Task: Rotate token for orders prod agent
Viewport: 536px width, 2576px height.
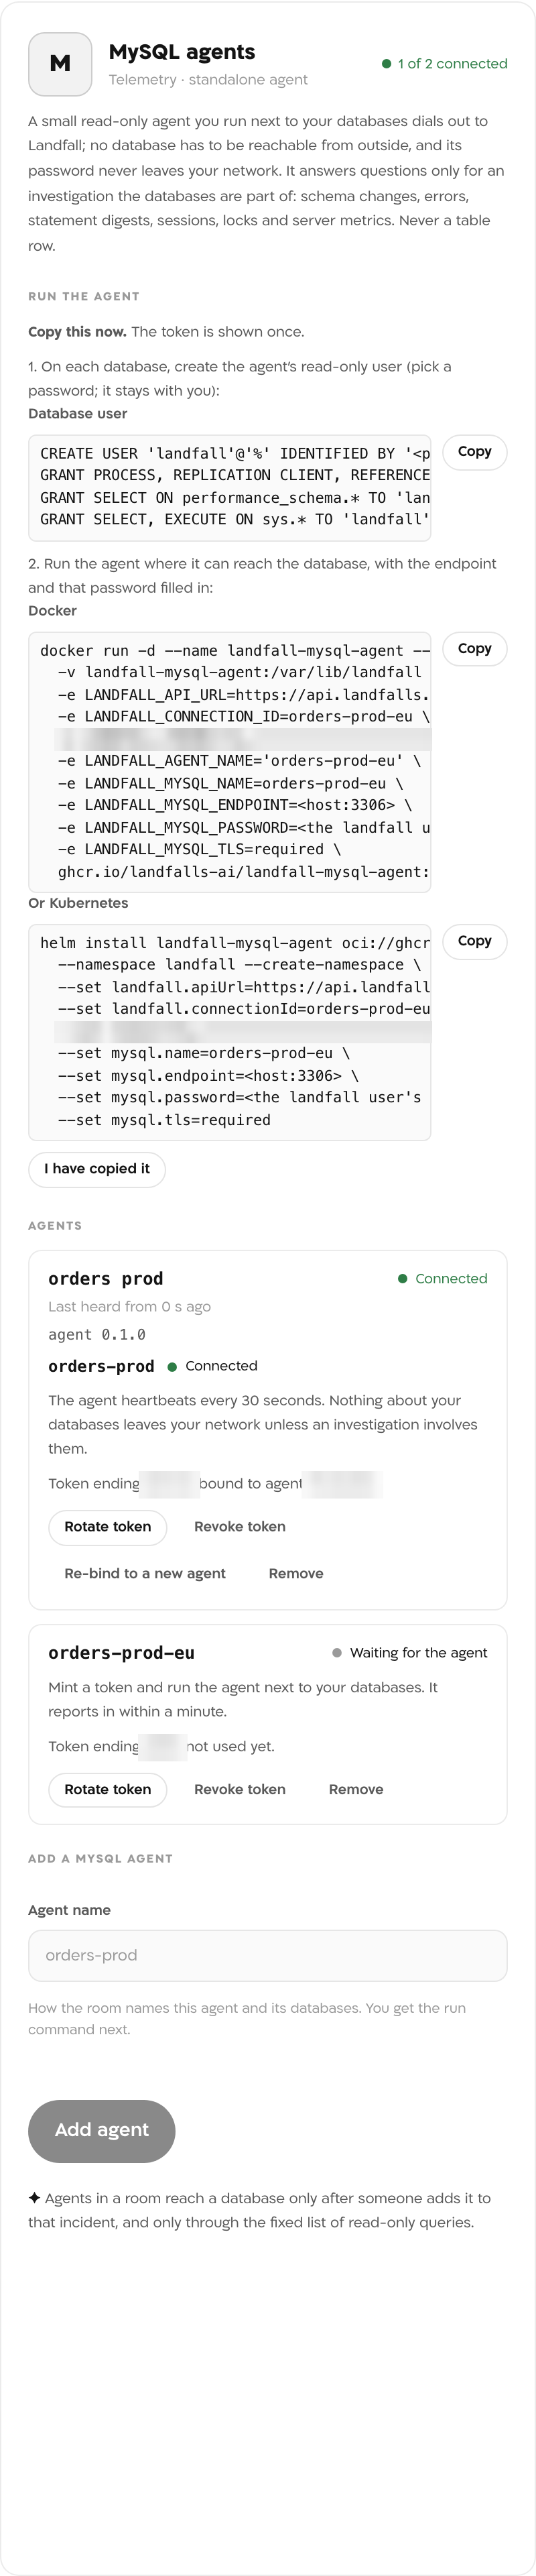Action: coord(108,1527)
